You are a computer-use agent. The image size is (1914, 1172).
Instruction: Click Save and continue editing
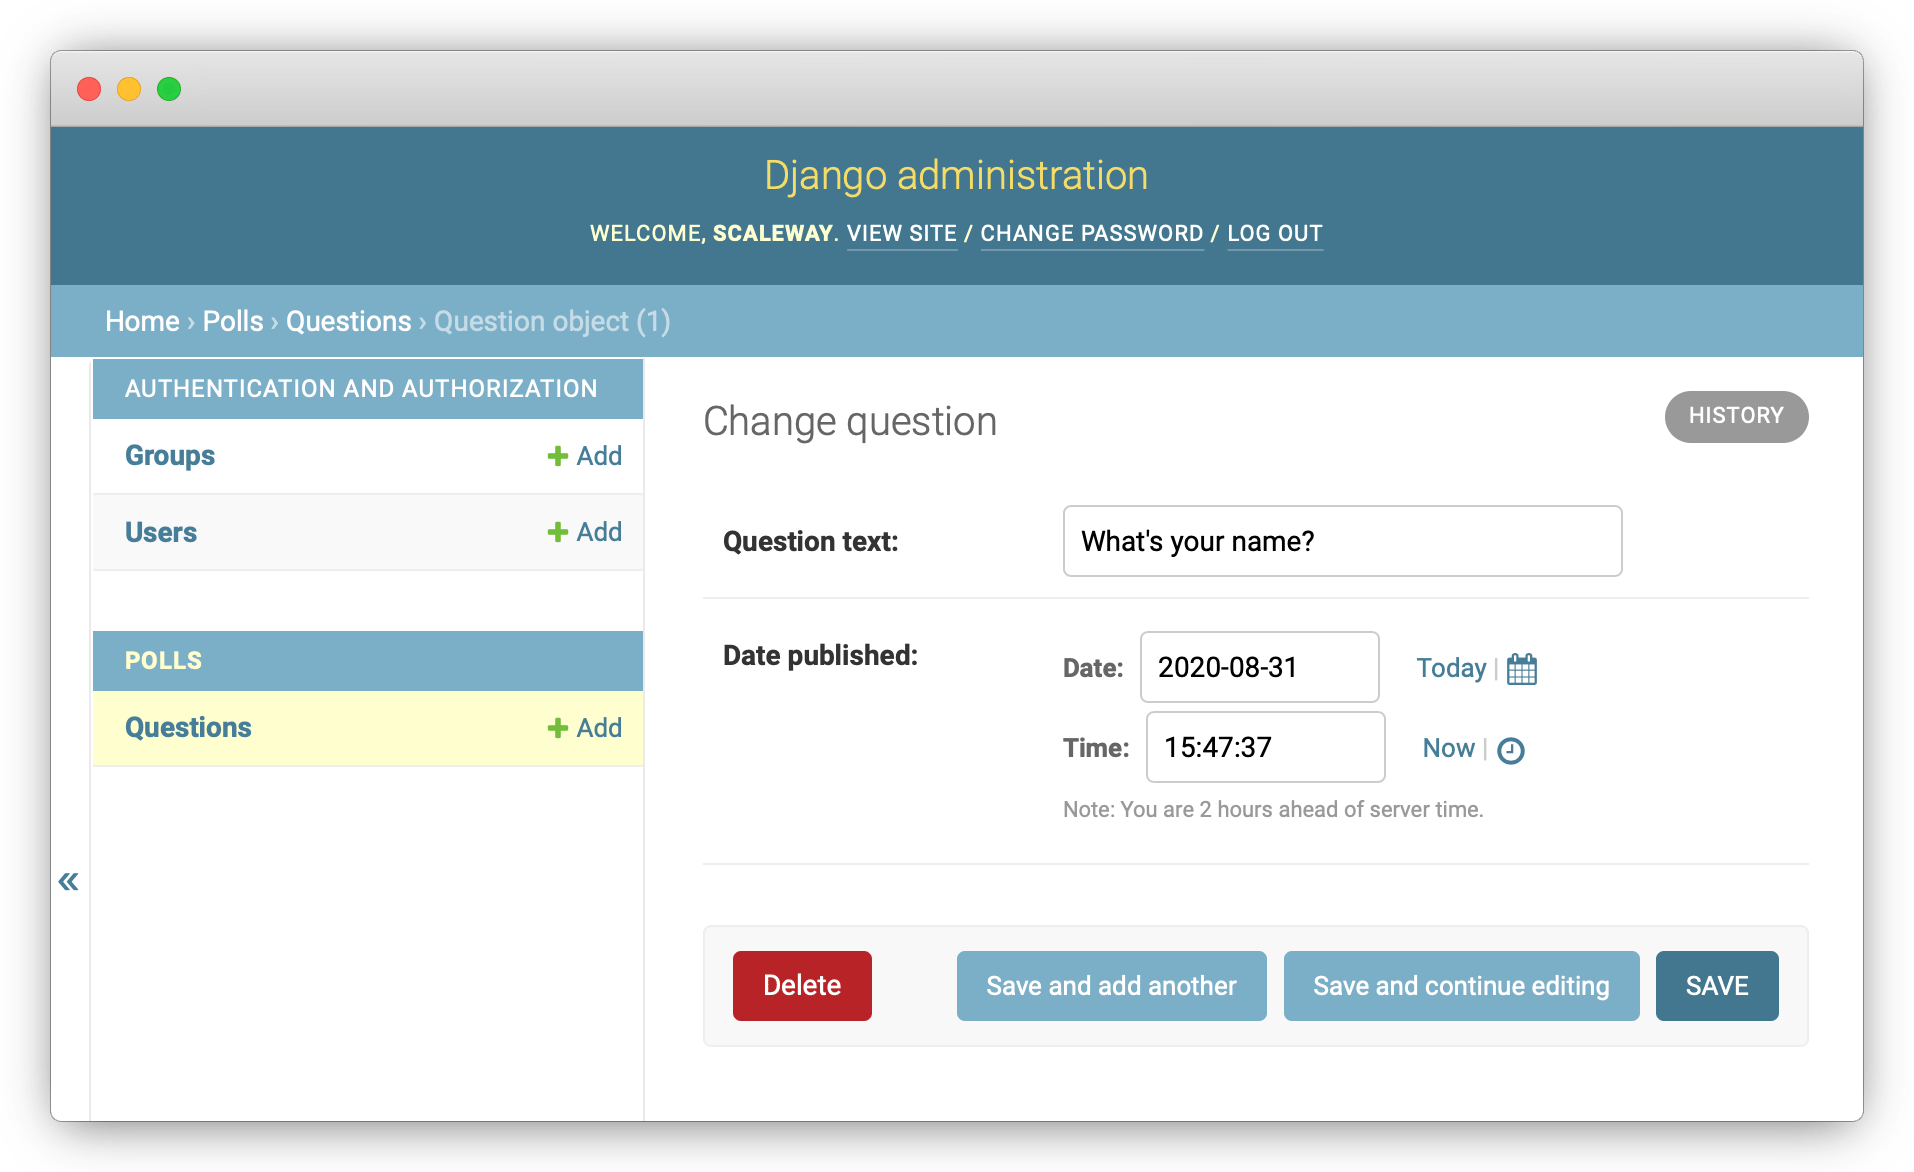pos(1461,986)
